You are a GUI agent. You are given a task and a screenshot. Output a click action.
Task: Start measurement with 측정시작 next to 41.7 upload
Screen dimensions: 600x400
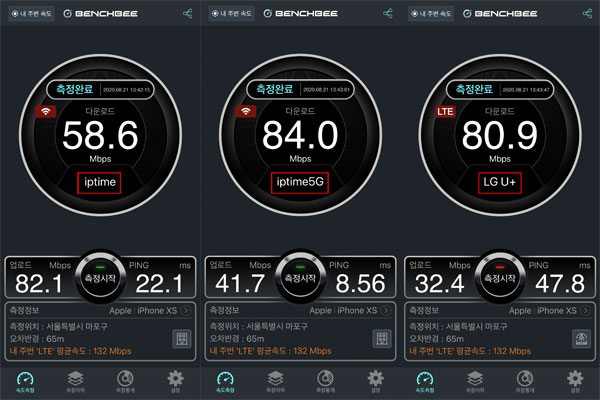pos(300,278)
